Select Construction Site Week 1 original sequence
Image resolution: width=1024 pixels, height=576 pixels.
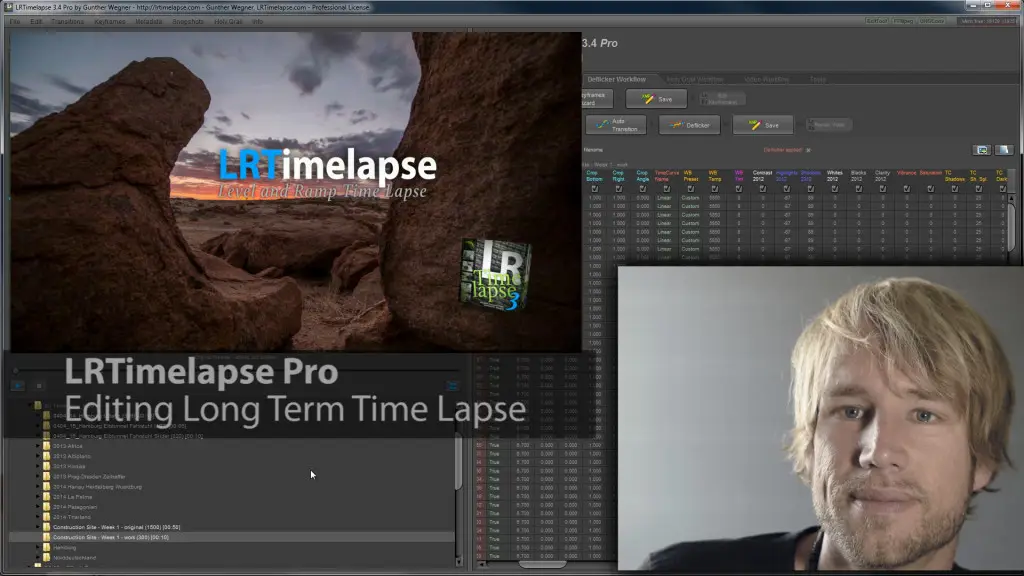(116, 527)
